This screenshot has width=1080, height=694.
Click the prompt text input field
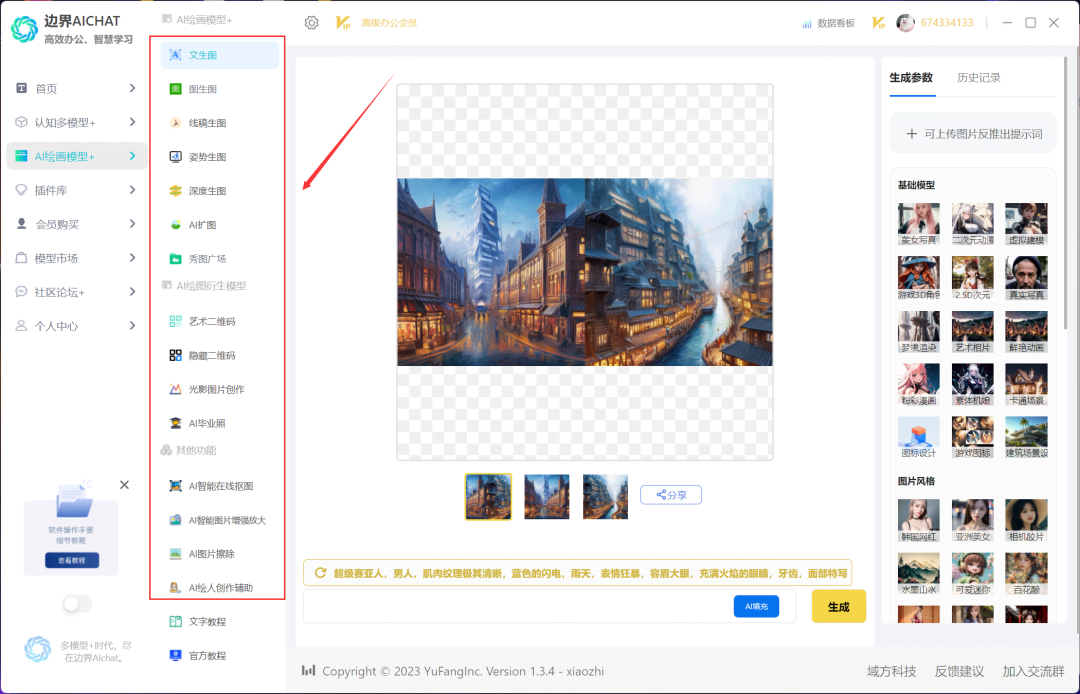[518, 607]
